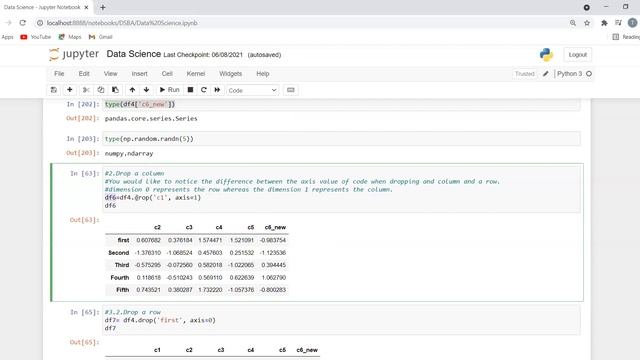Click the output numpy.ndarray
Image resolution: width=640 pixels, height=360 pixels.
point(129,153)
